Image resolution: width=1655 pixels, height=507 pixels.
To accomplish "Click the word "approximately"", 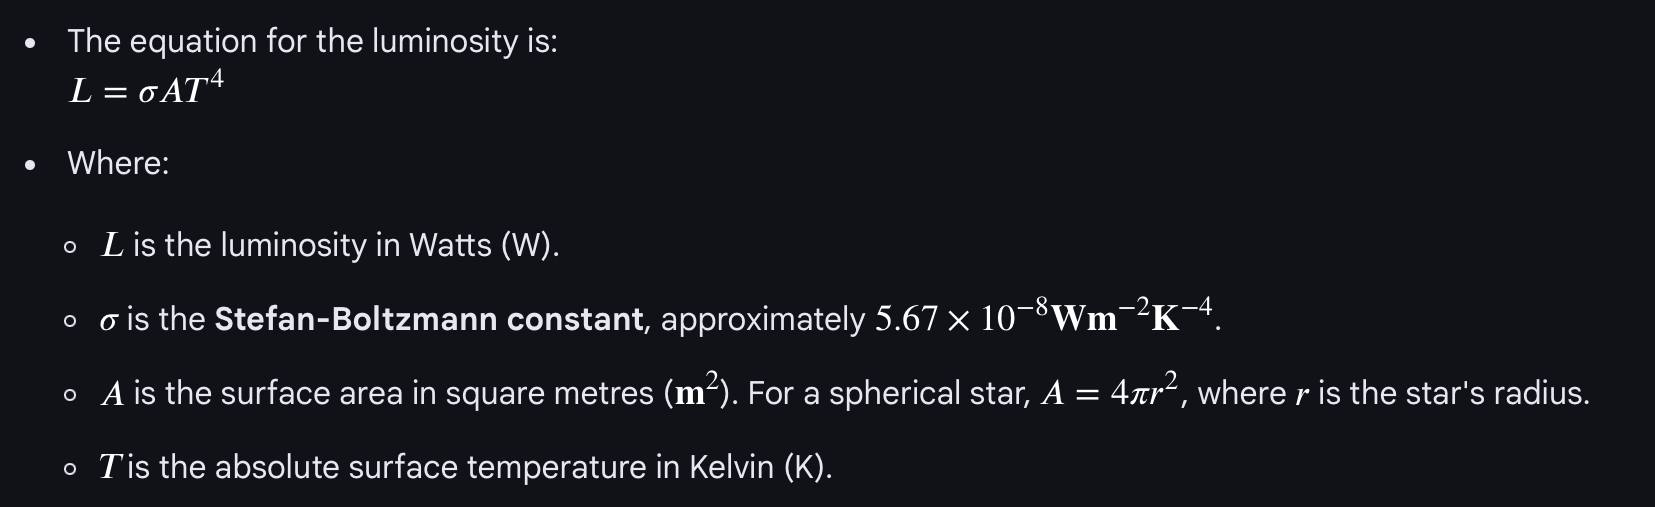I will tap(763, 319).
